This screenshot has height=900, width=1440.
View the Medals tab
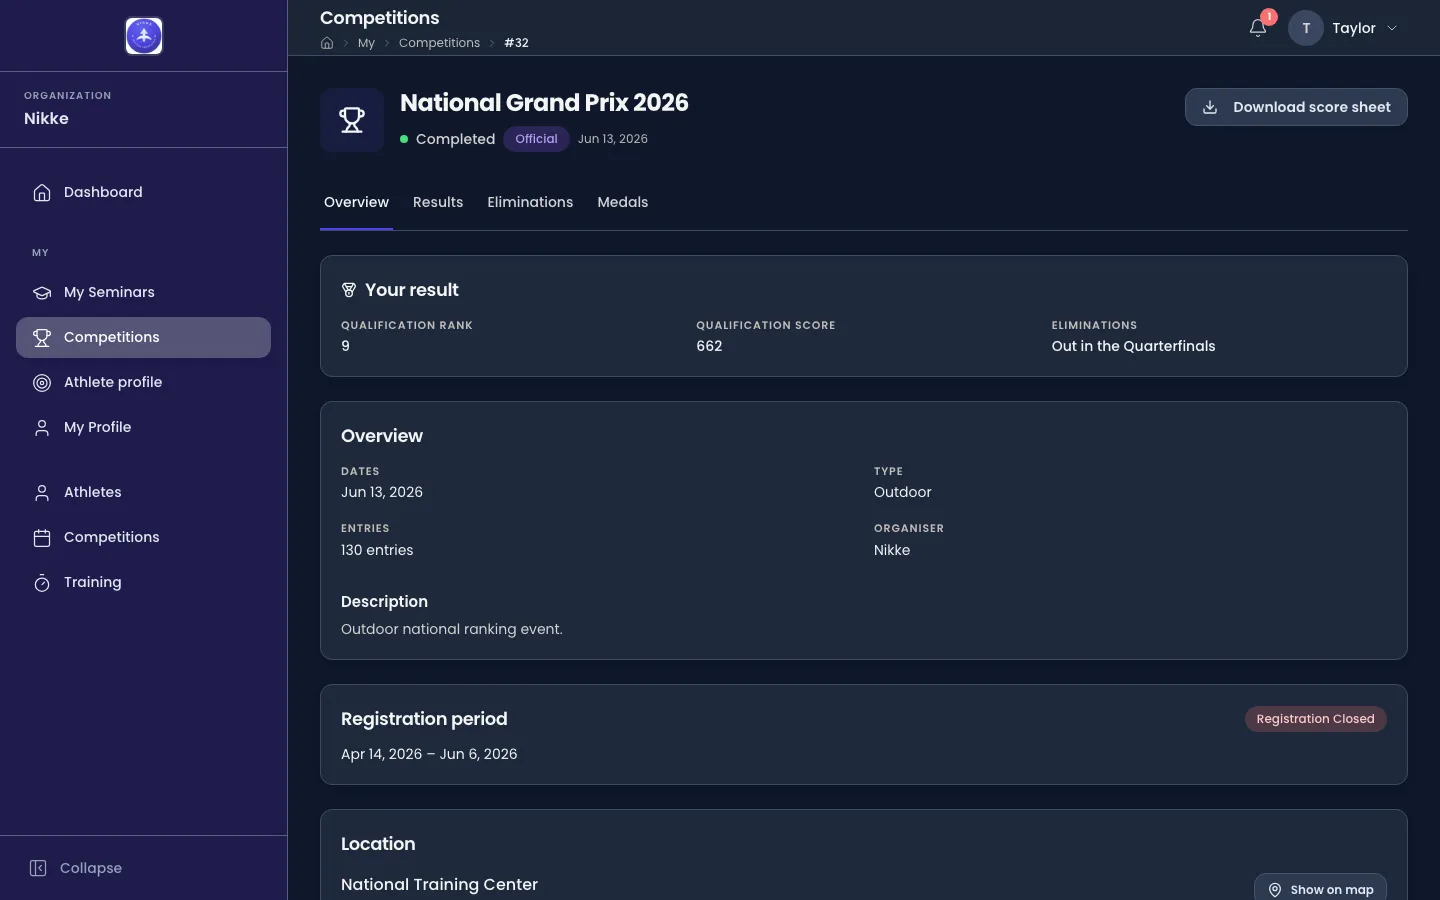[x=622, y=202]
